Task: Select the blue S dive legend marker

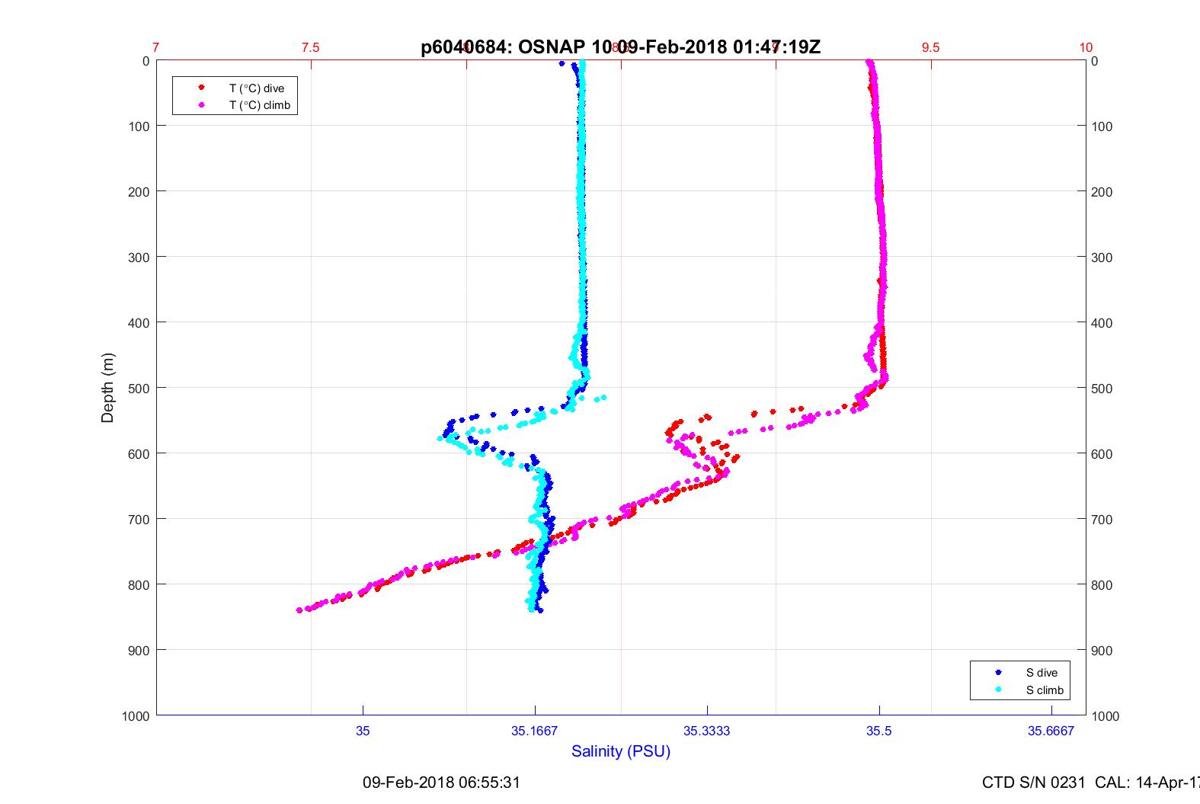Action: [x=999, y=673]
